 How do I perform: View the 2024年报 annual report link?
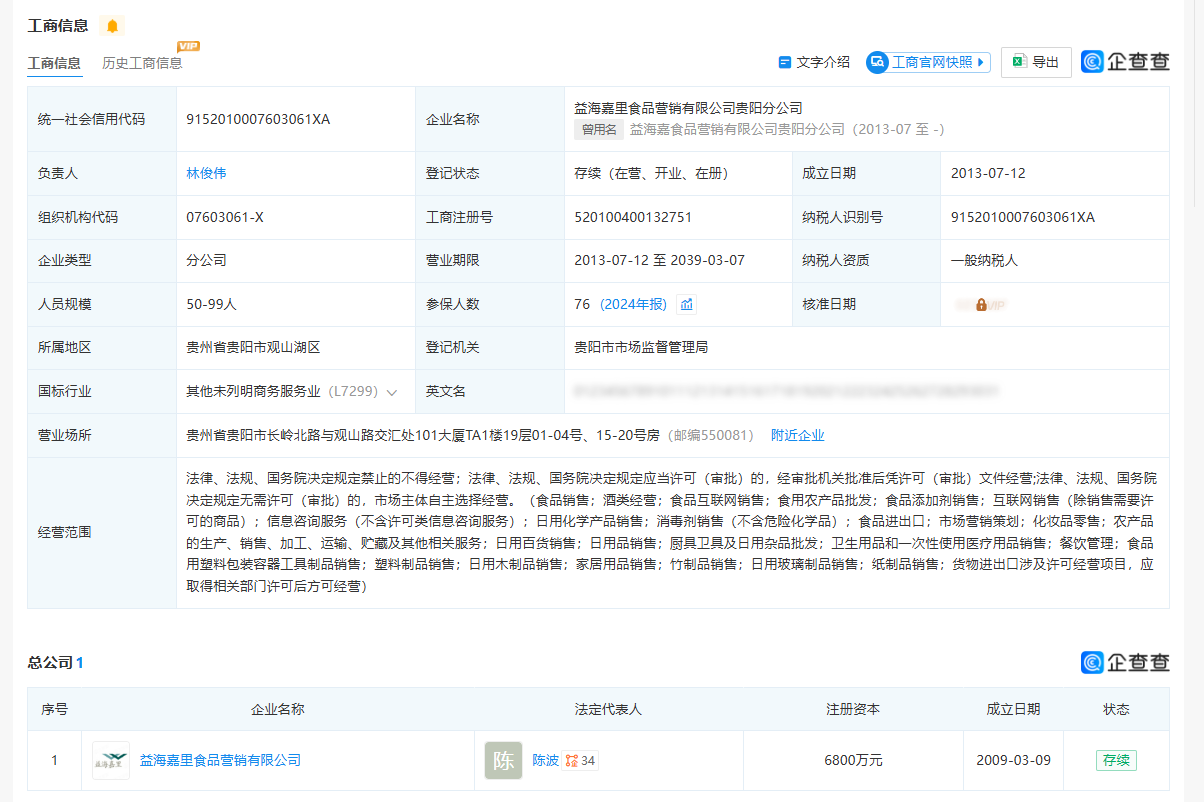(x=633, y=304)
